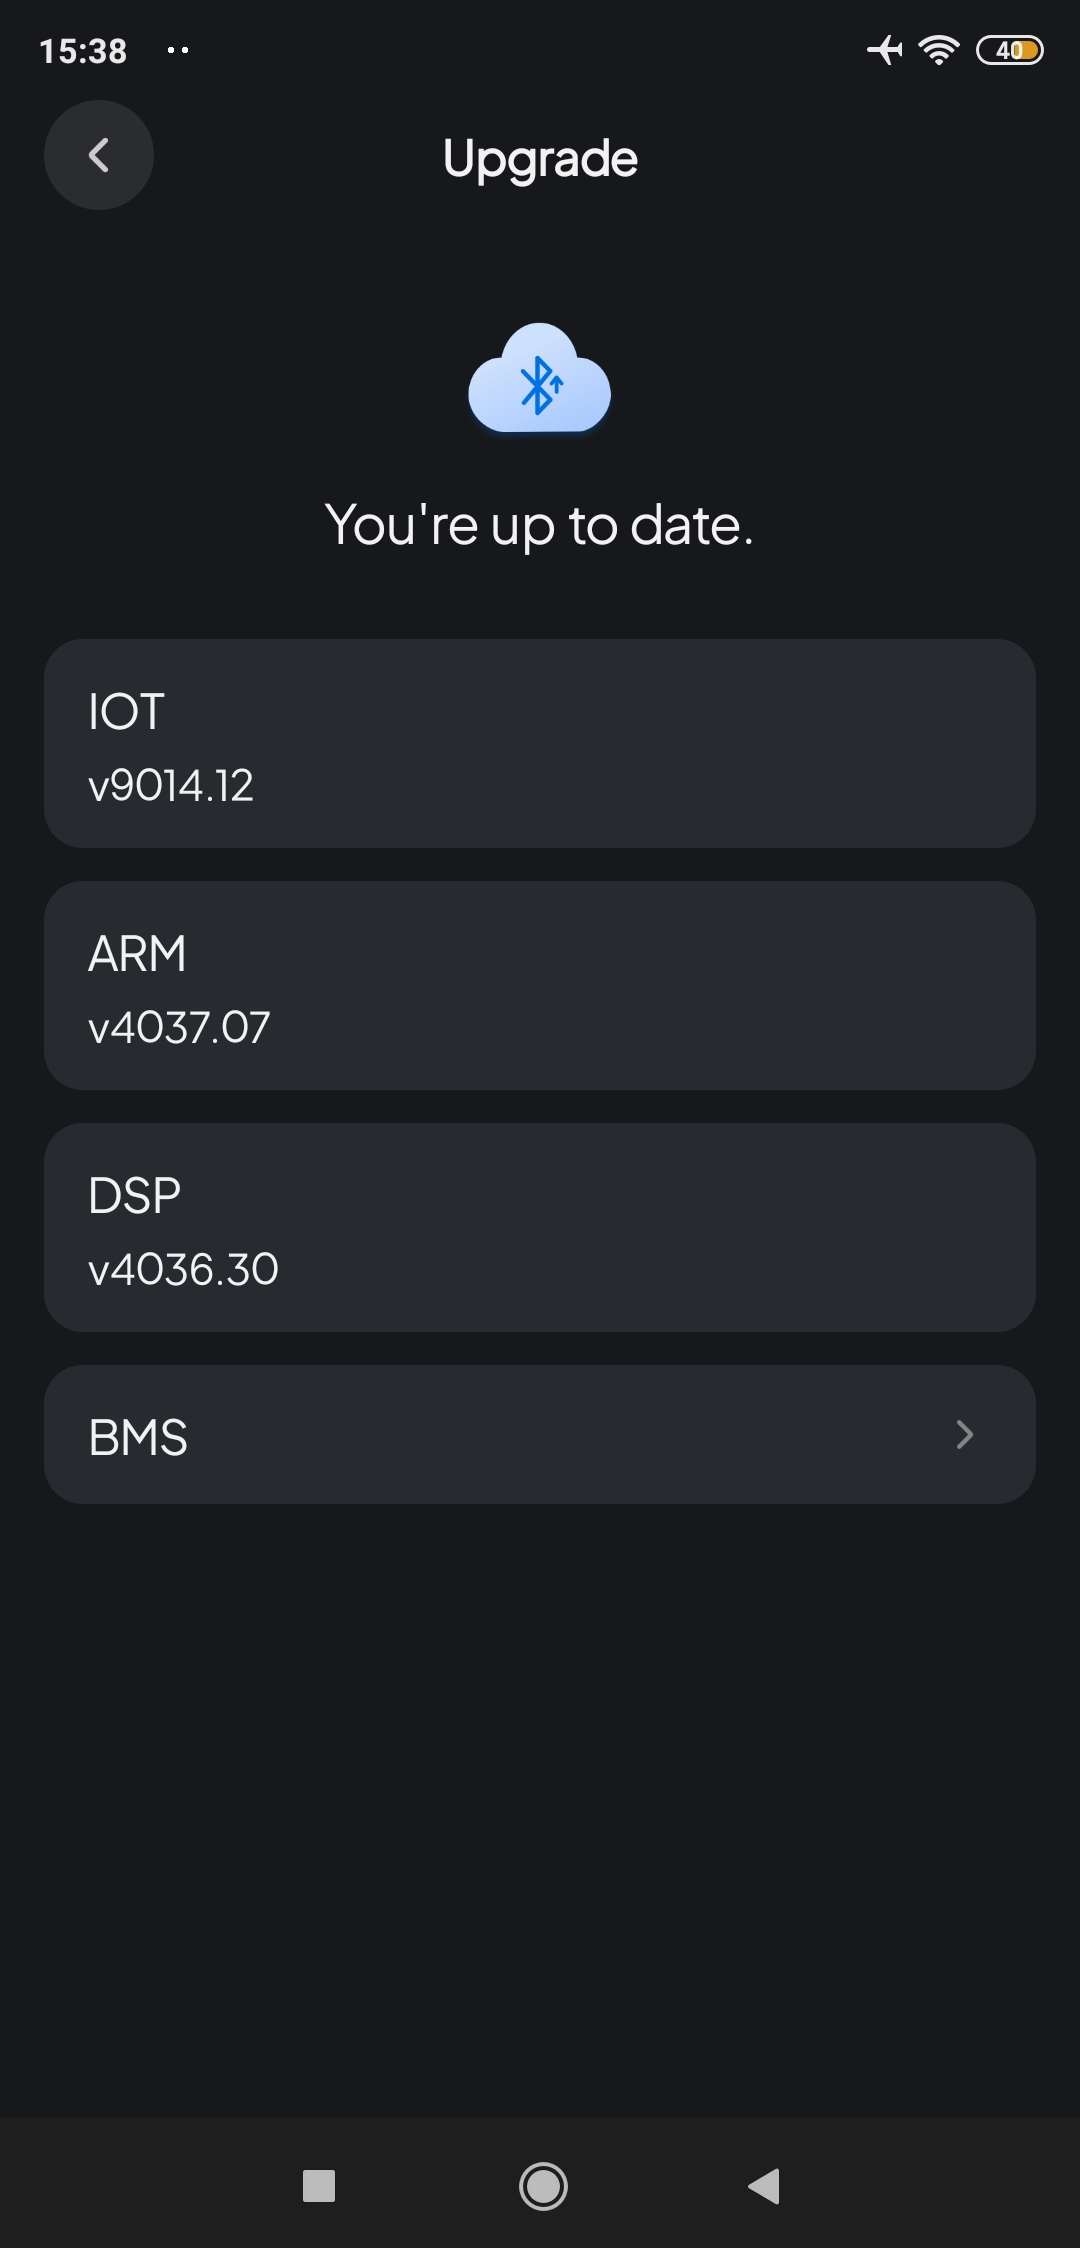Tap the 15:38 clock in status bar
Screen dimensions: 1080x2248
pos(83,51)
